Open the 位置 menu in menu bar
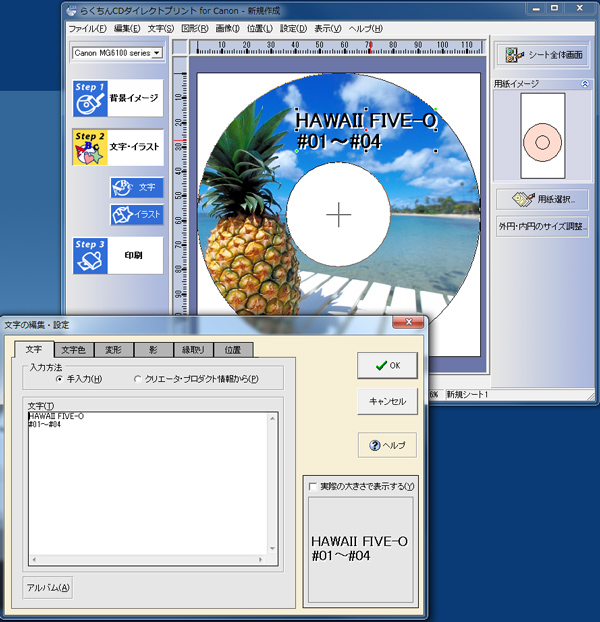600x622 pixels. pos(260,29)
